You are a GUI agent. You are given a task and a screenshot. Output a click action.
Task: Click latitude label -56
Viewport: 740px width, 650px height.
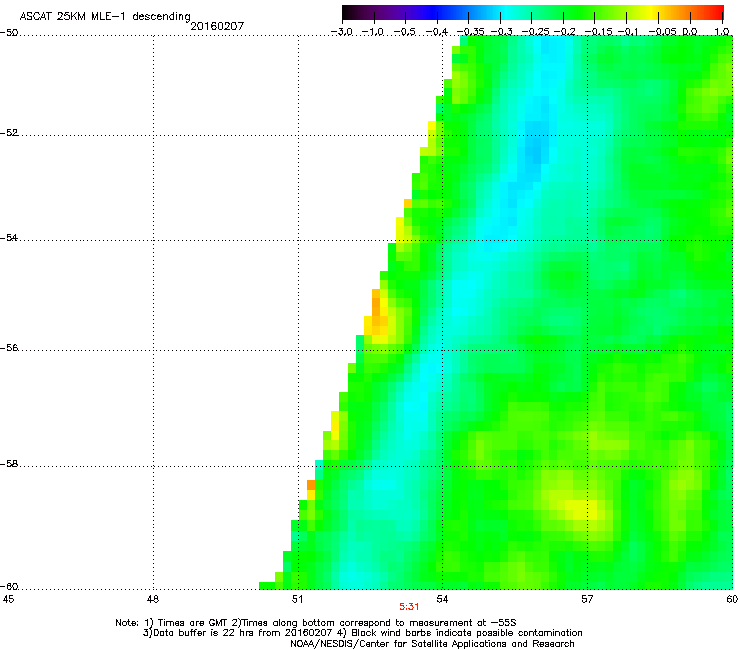(x=9, y=348)
